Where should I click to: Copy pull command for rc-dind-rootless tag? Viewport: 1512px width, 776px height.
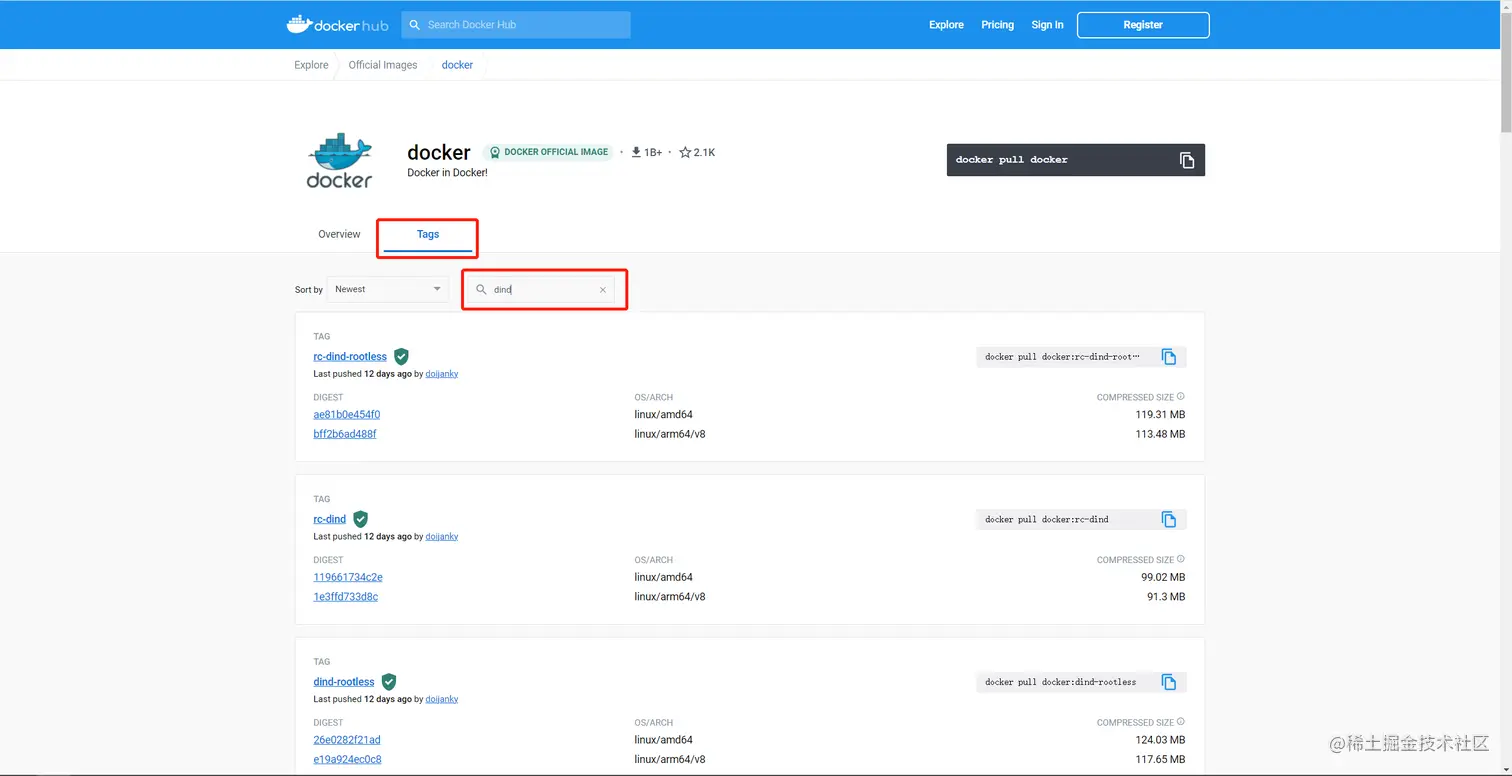[1169, 357]
